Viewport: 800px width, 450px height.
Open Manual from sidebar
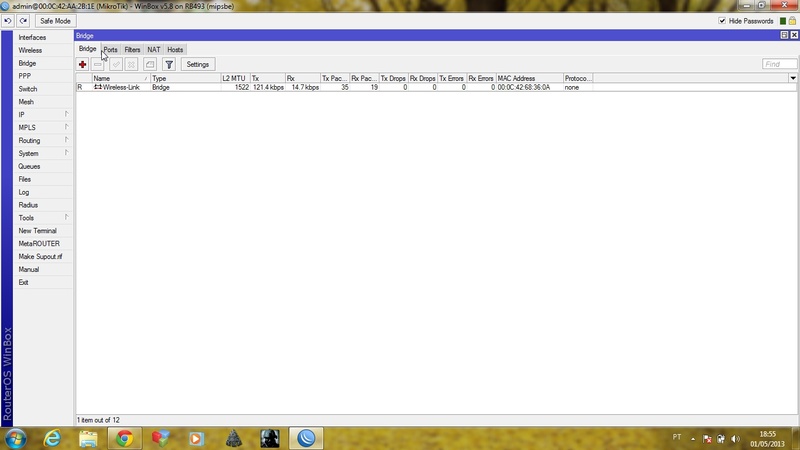click(x=43, y=269)
